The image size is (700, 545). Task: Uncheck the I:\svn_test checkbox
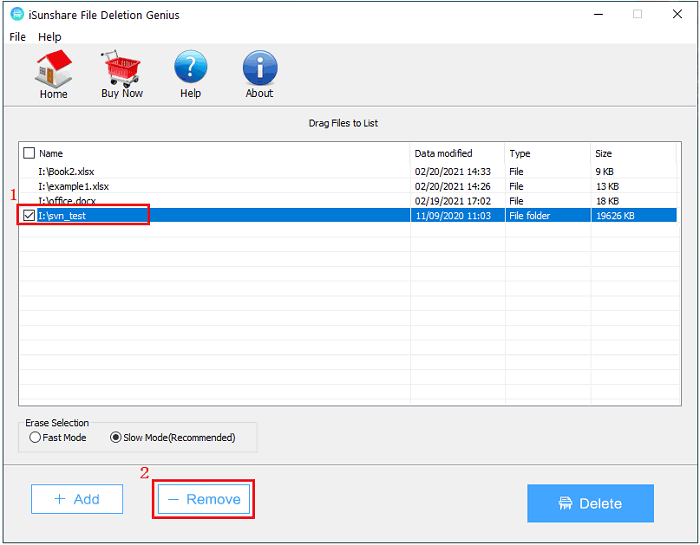coord(29,216)
